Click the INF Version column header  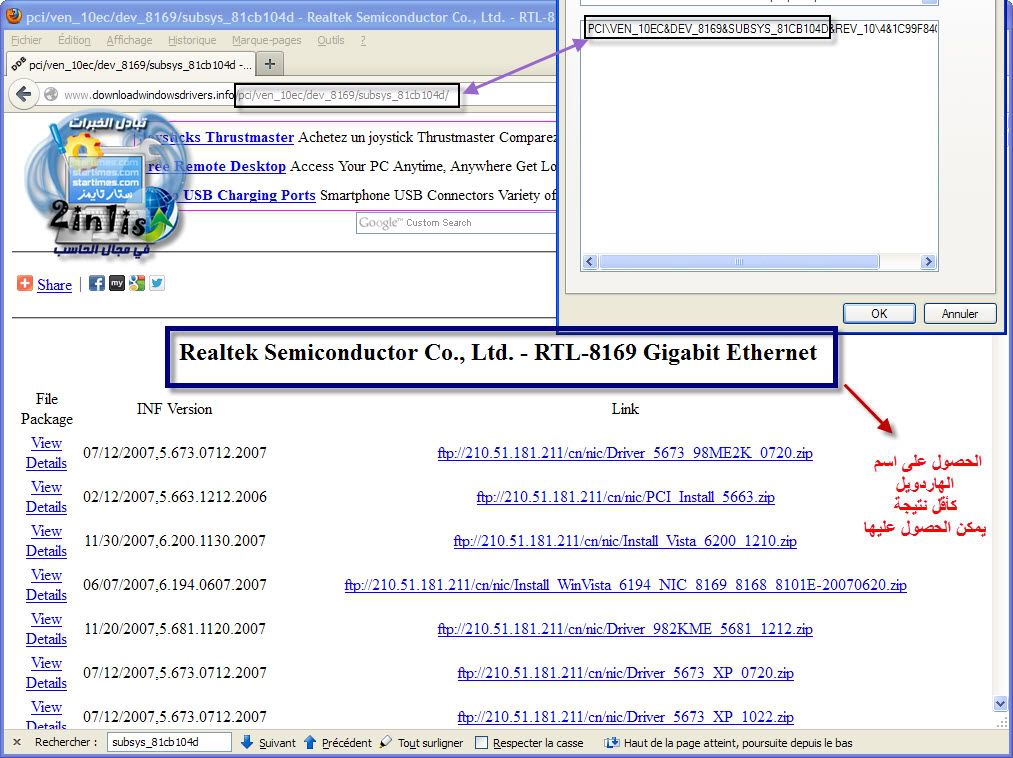[x=174, y=409]
